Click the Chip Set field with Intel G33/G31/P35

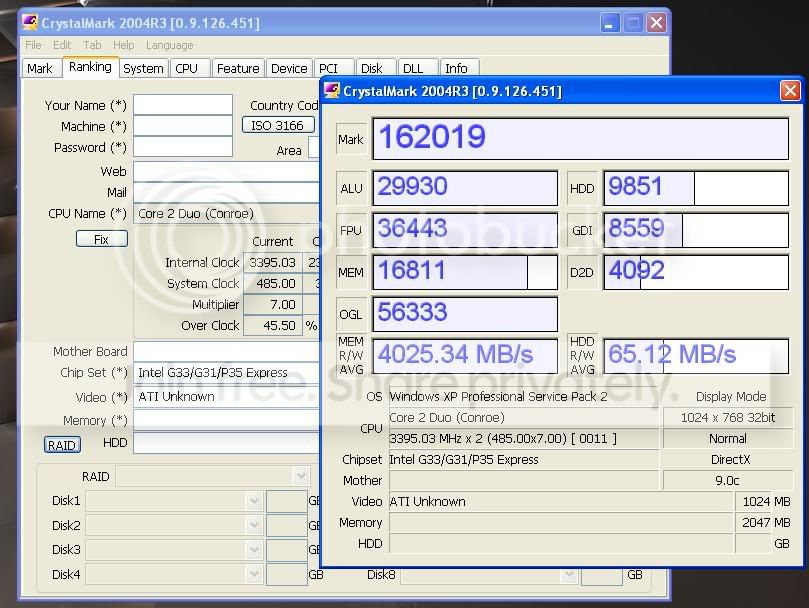[x=226, y=372]
